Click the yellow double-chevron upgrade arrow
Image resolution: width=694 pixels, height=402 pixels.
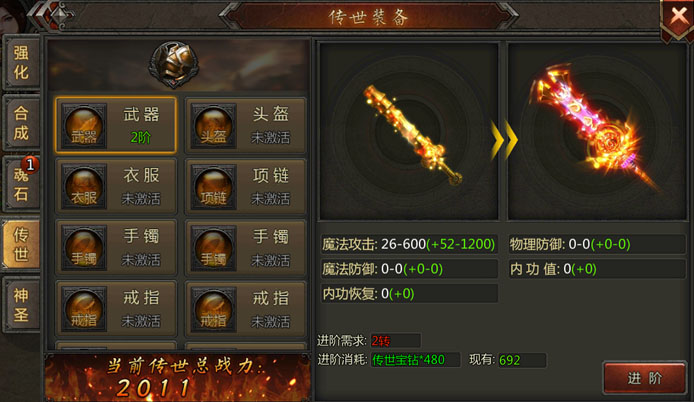pos(504,140)
